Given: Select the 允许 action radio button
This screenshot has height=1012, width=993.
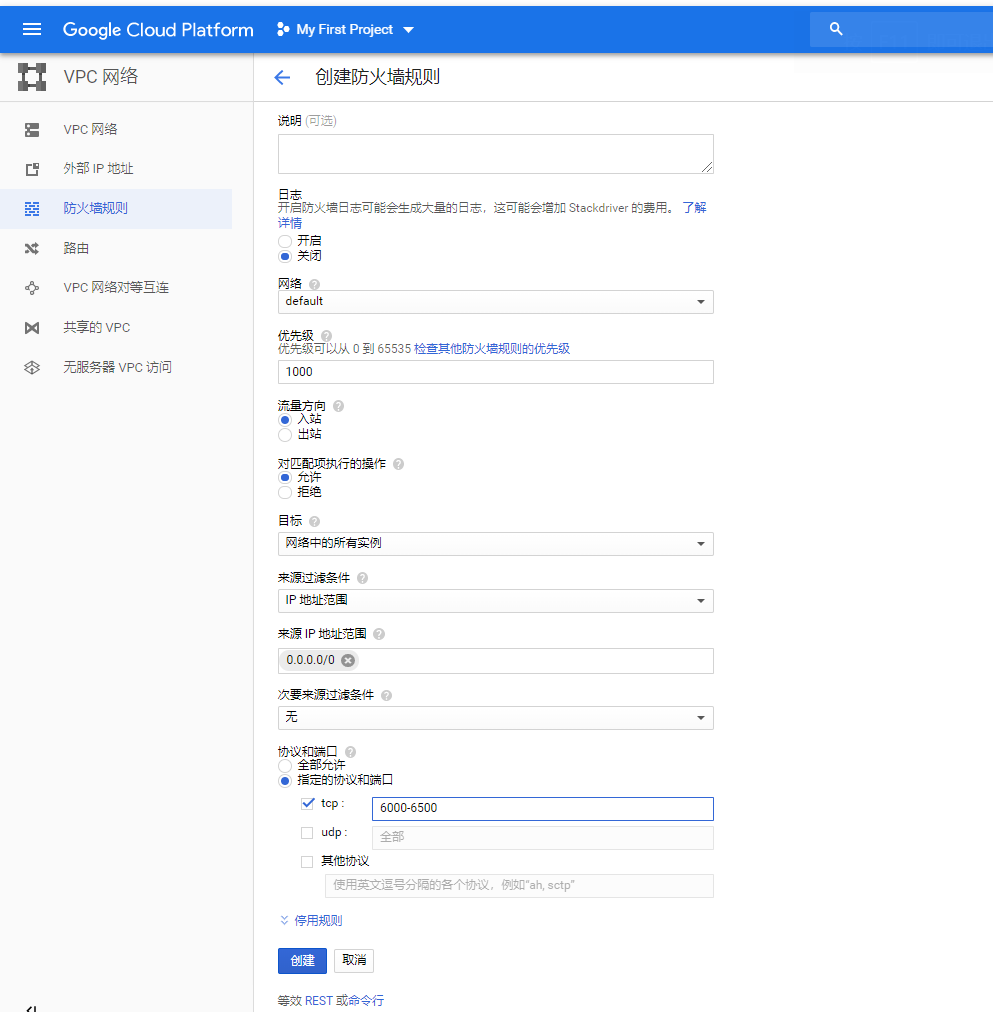Looking at the screenshot, I should 285,478.
